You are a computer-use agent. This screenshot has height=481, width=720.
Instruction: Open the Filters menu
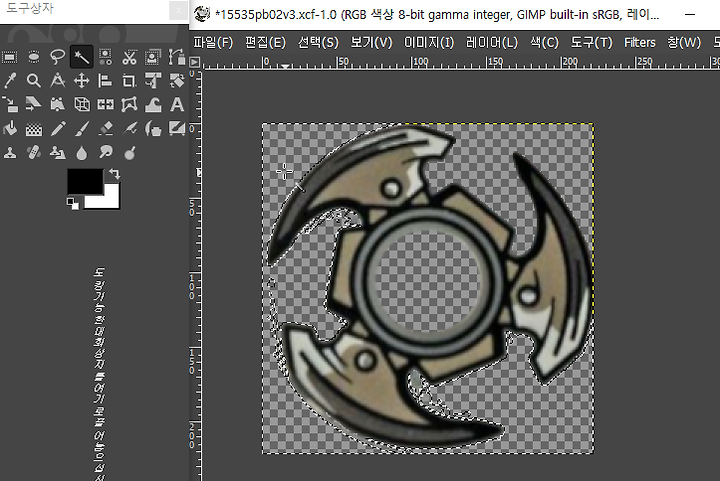pyautogui.click(x=640, y=43)
